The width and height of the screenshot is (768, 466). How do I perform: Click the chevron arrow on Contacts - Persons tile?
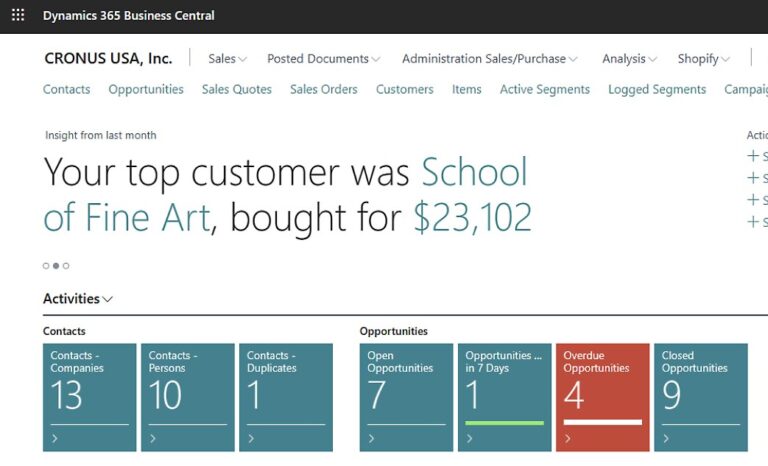[x=153, y=439]
